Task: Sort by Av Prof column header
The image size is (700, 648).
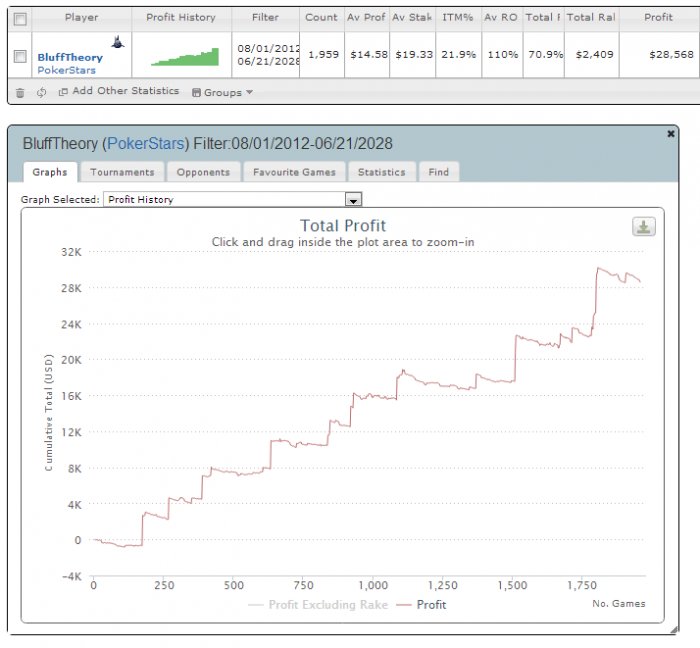Action: pyautogui.click(x=367, y=17)
